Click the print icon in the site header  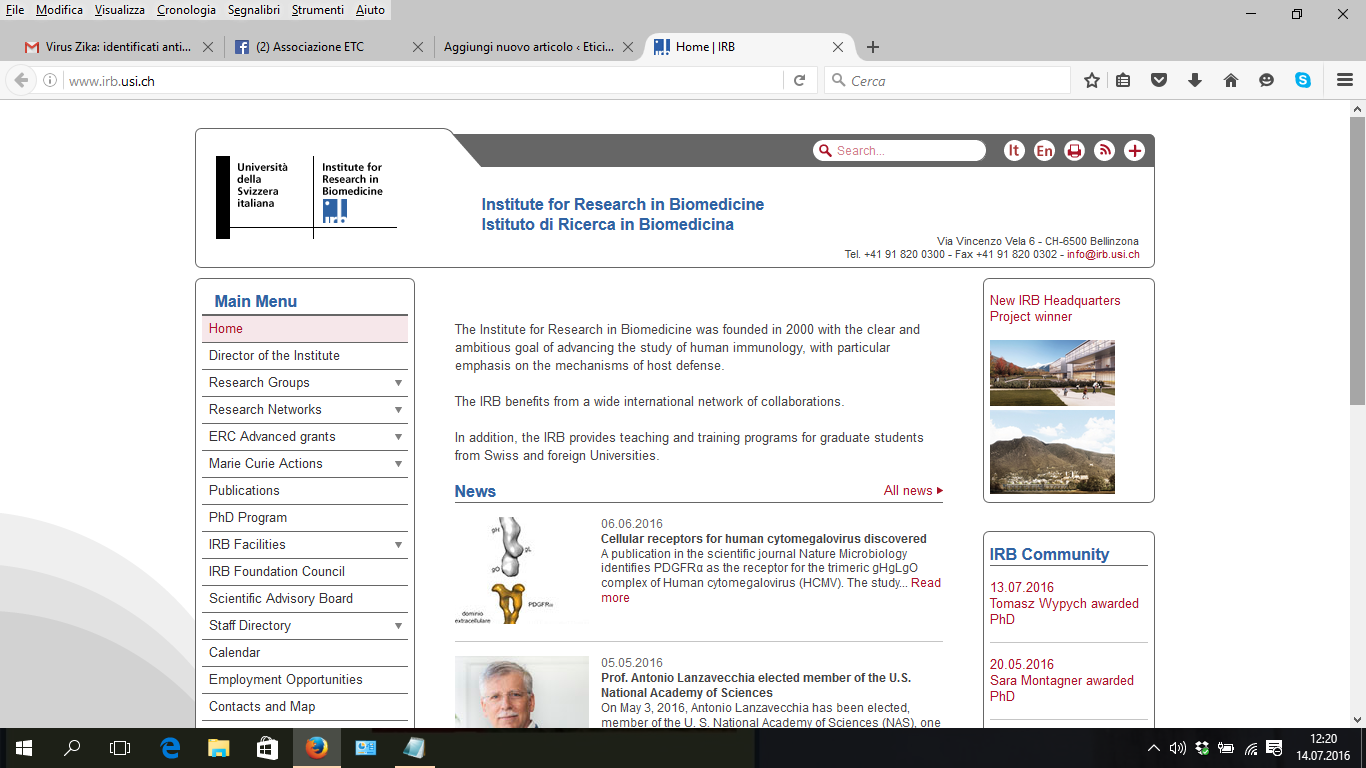coord(1074,151)
